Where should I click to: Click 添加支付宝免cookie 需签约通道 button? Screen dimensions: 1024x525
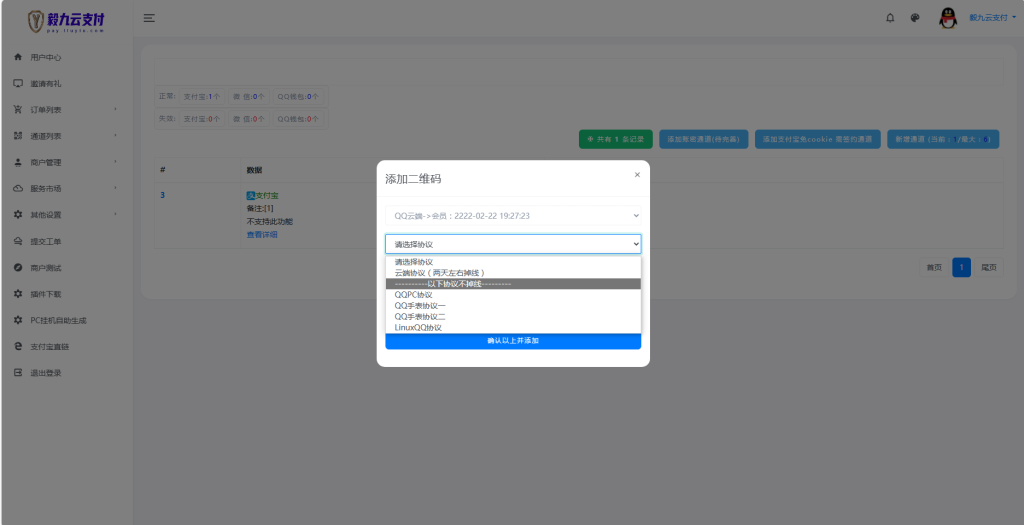[x=818, y=139]
